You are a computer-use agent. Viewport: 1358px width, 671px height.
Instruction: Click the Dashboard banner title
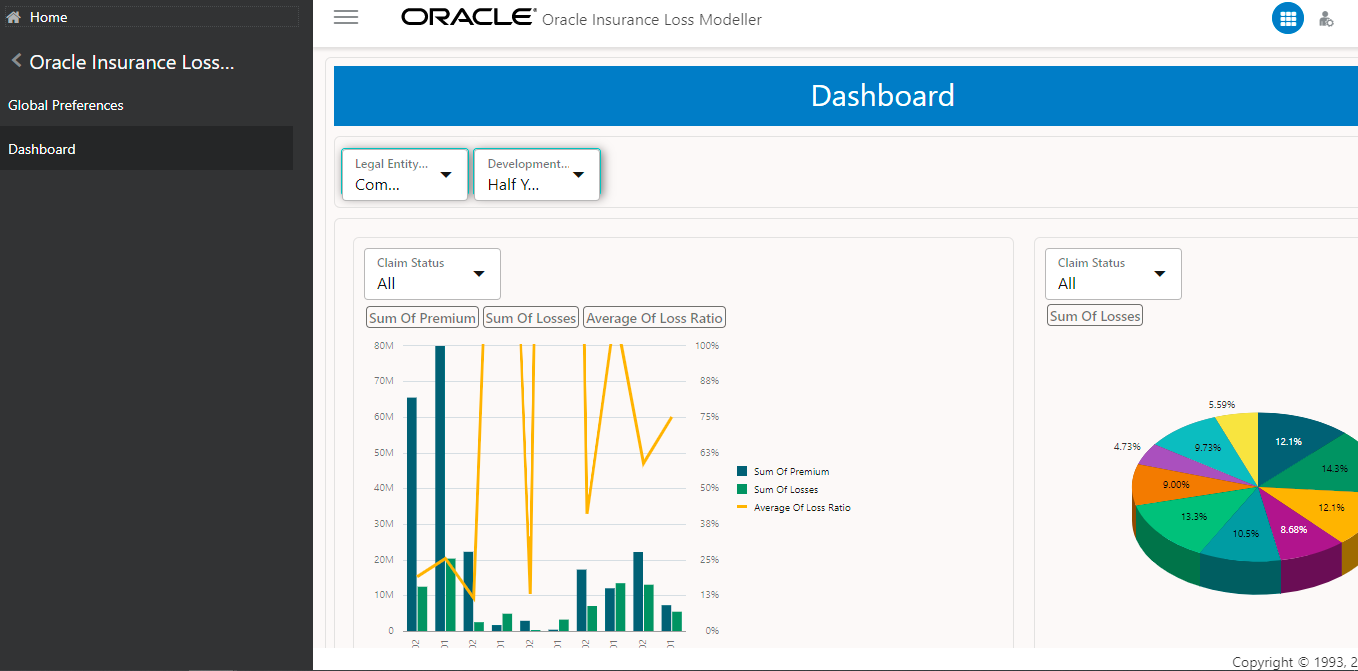pyautogui.click(x=882, y=96)
